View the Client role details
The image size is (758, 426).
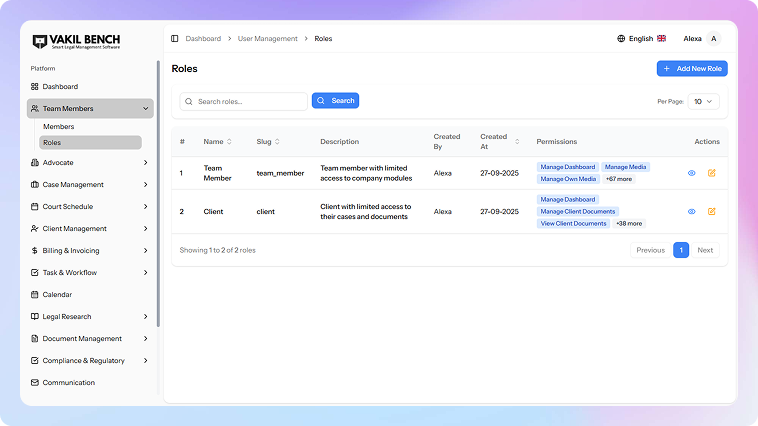click(691, 212)
